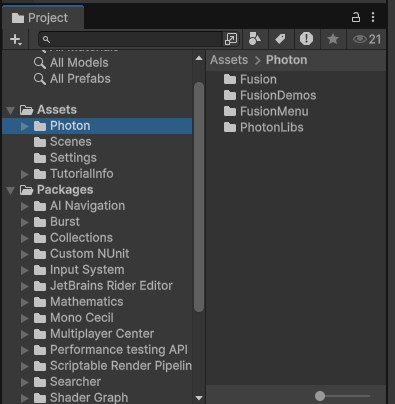Click the AI Navigation folder icon

tap(40, 206)
